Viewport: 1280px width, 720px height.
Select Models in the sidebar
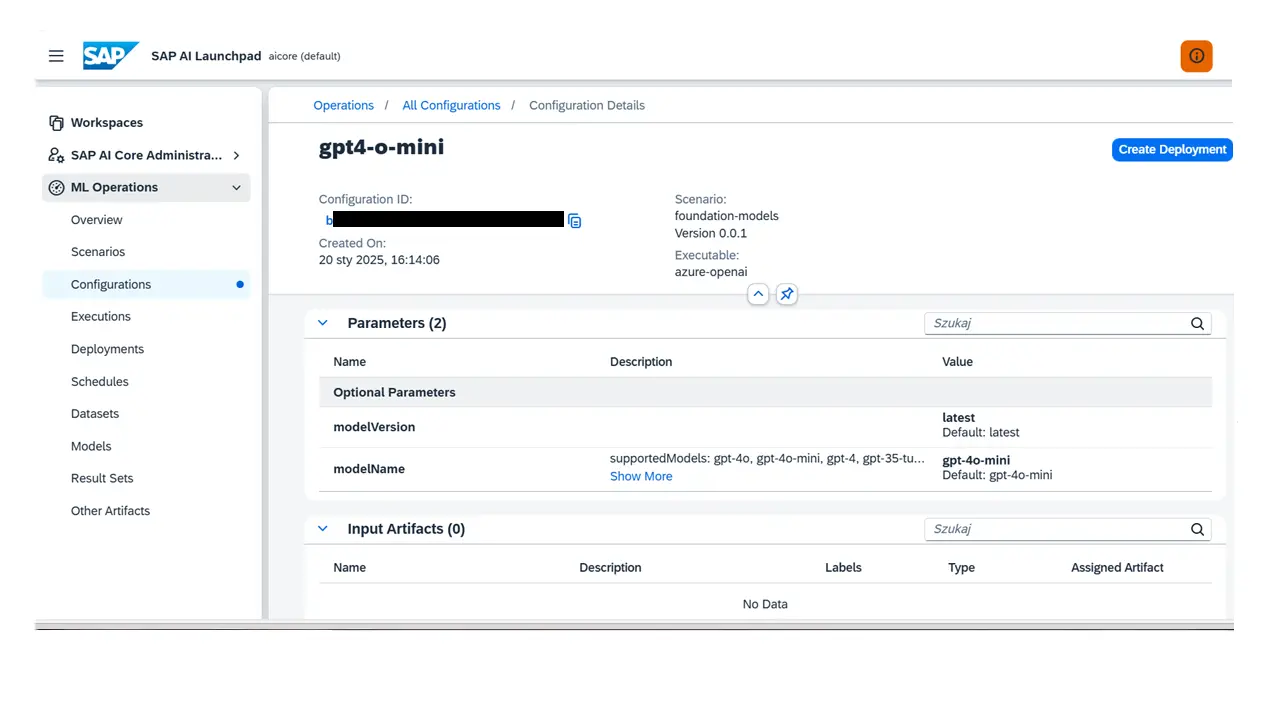(91, 446)
